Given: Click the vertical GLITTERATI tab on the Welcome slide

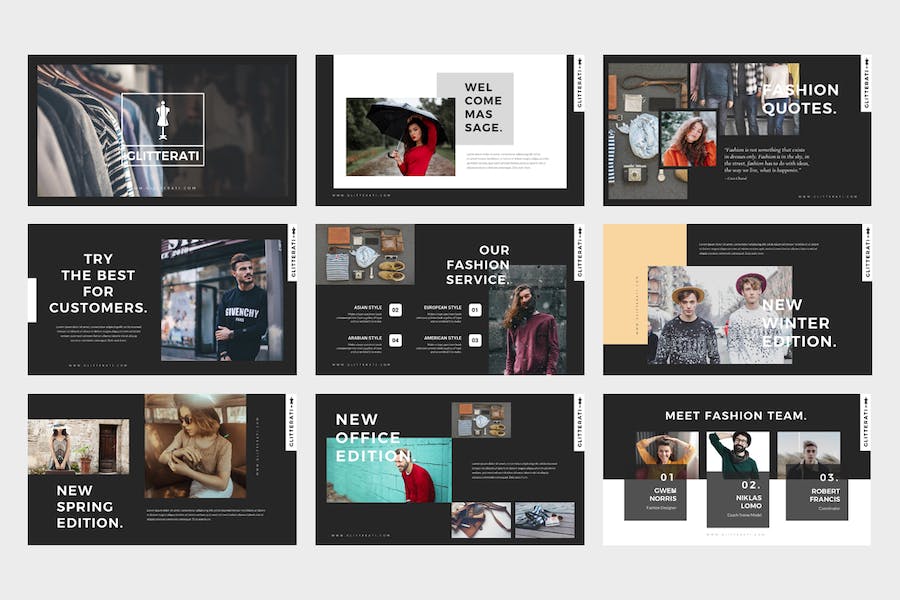Looking at the screenshot, I should click(579, 84).
